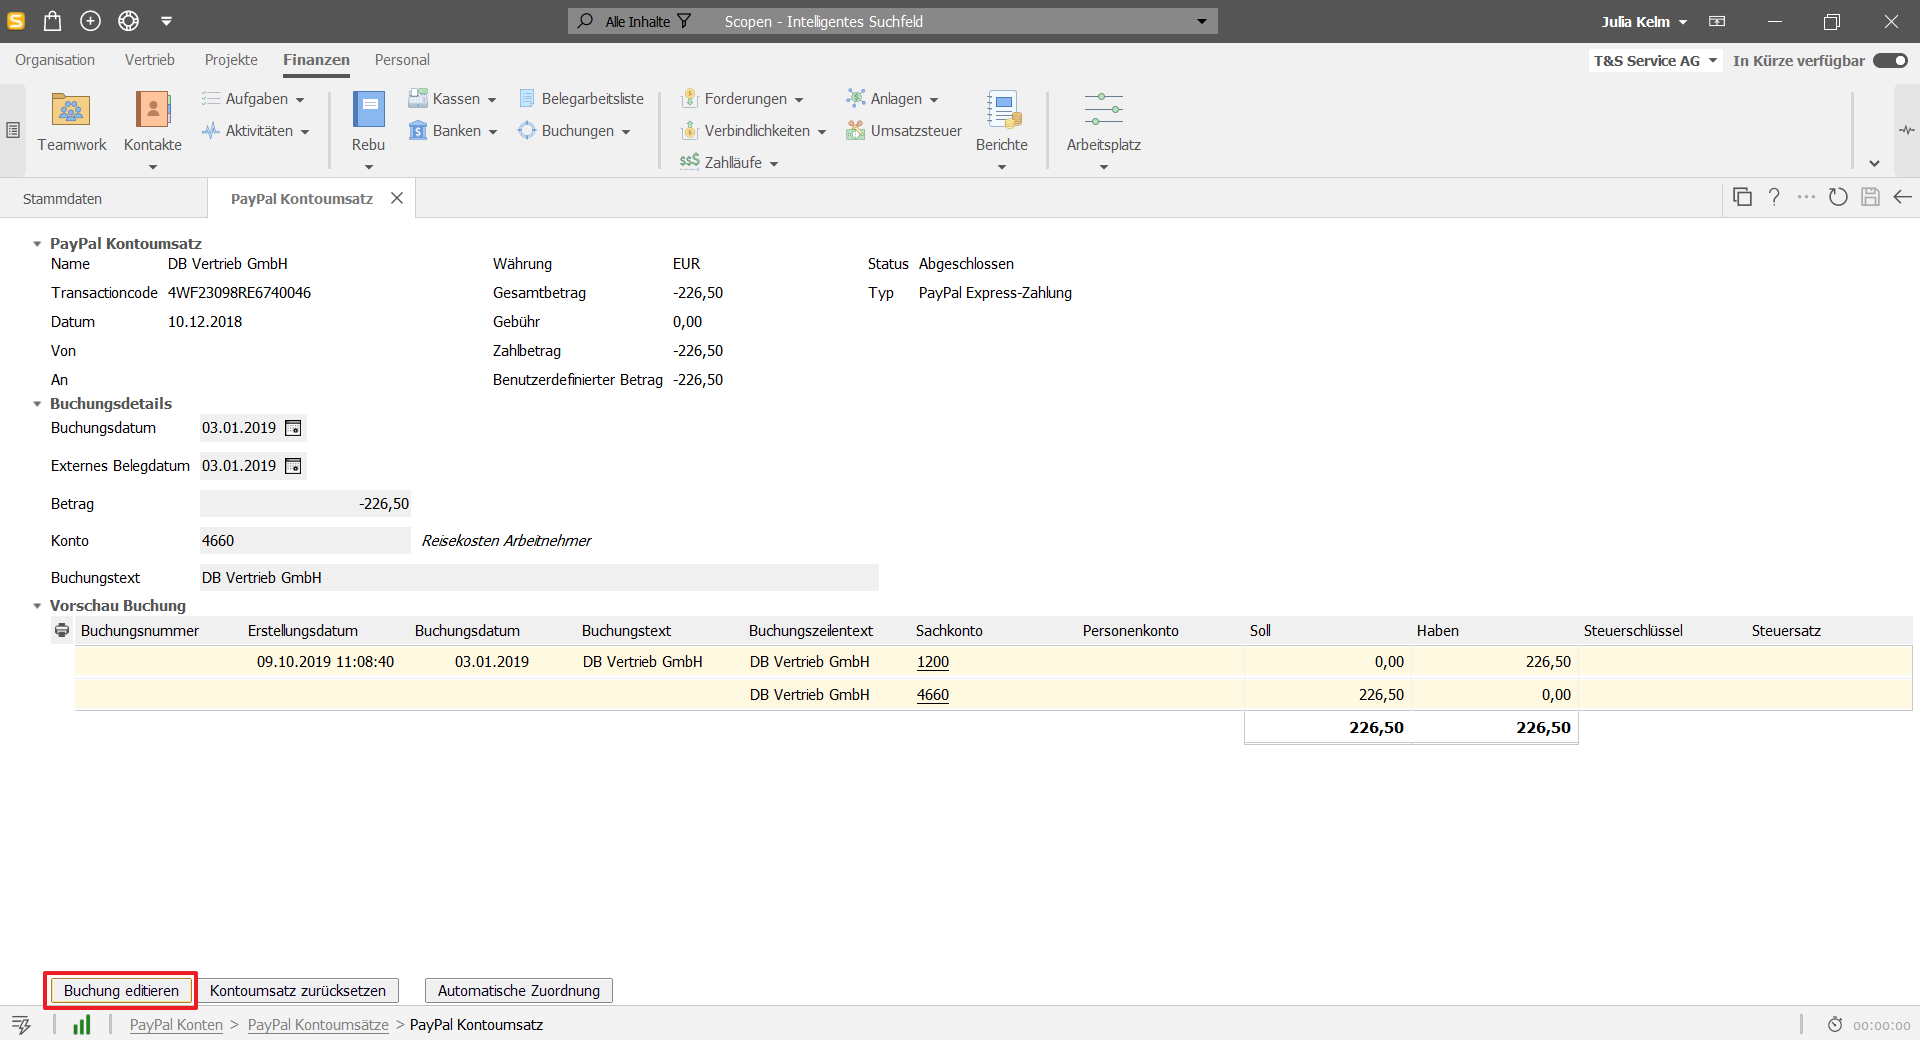Click the messages icon next to Julia Kelm

pos(1717,21)
